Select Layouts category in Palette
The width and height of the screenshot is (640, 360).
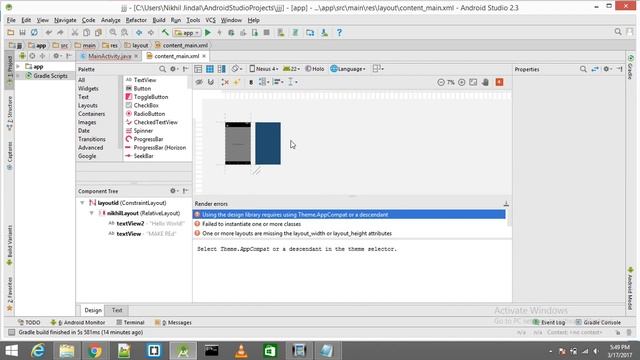[88, 105]
